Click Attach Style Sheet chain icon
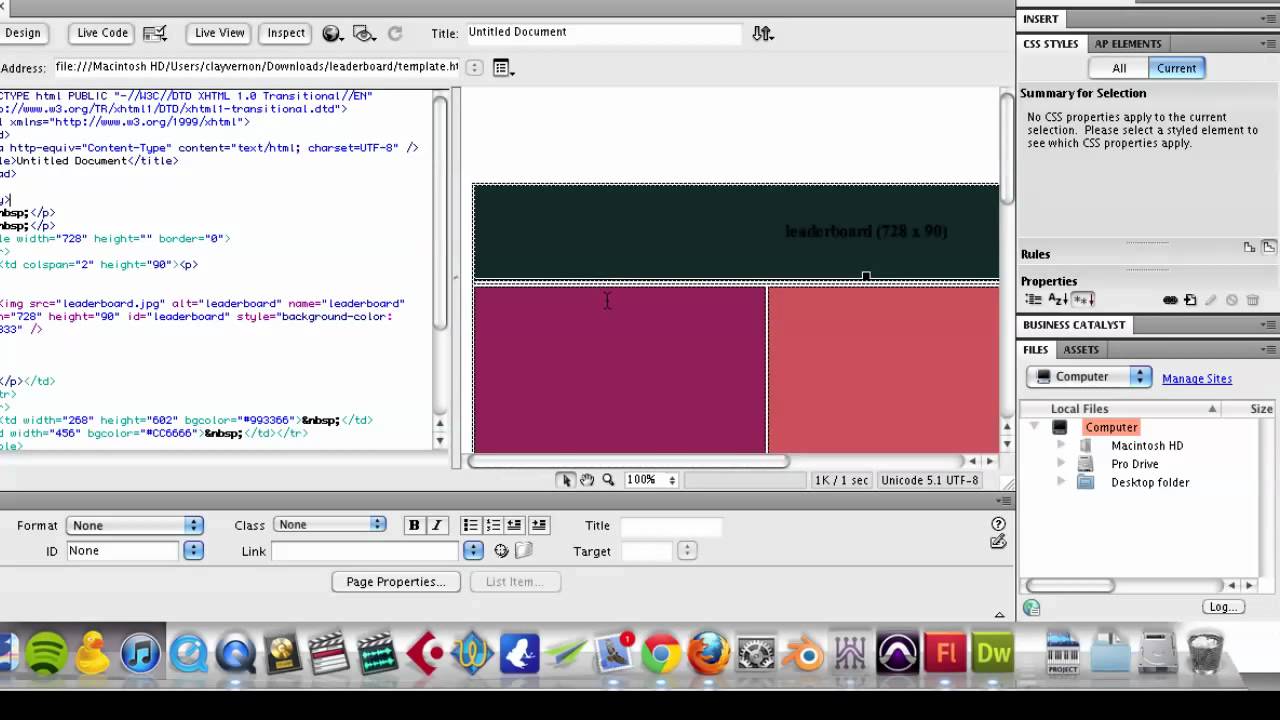Screen dimensions: 1280x720 tap(1170, 300)
